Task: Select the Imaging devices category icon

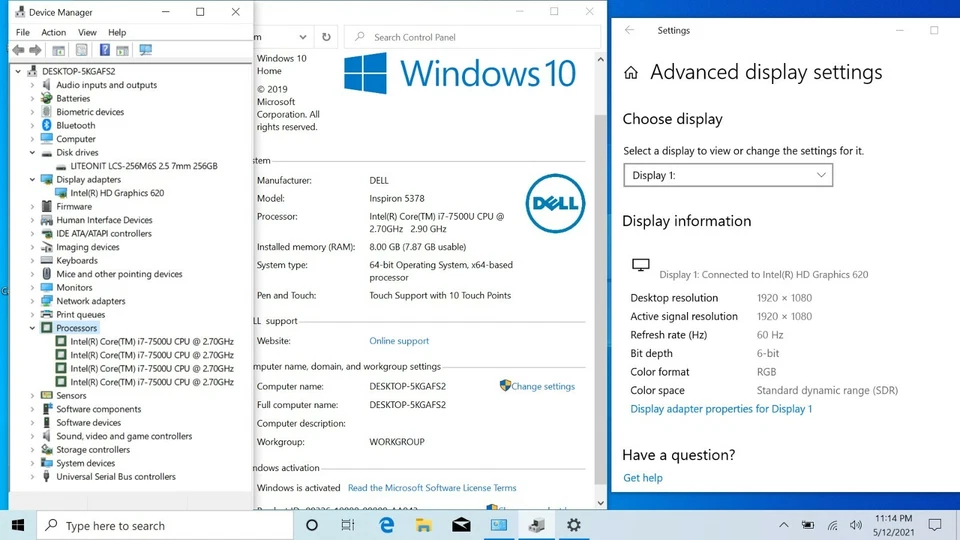Action: coord(47,247)
